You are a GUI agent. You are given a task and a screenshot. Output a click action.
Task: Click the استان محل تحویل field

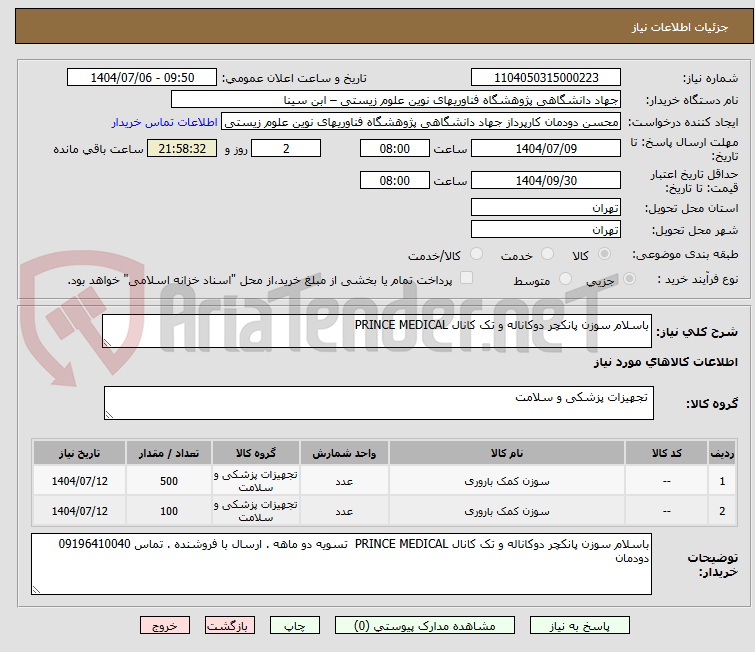click(546, 208)
